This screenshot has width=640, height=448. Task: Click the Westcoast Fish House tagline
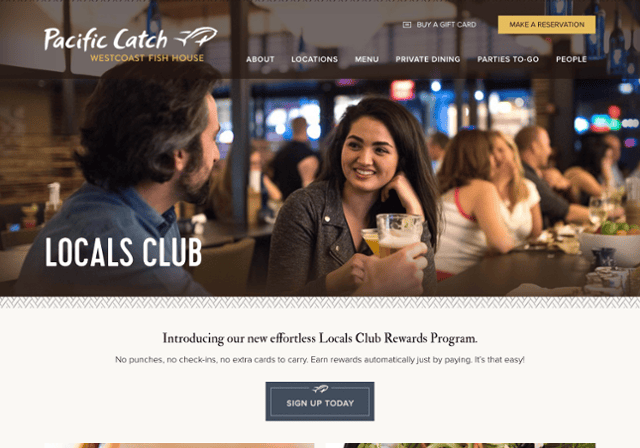tap(147, 58)
